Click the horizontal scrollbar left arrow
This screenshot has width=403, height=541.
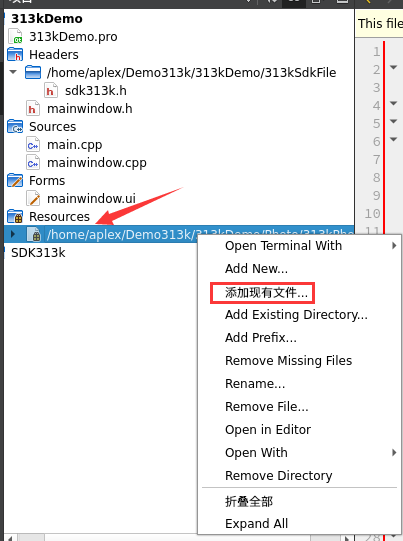click(10, 538)
